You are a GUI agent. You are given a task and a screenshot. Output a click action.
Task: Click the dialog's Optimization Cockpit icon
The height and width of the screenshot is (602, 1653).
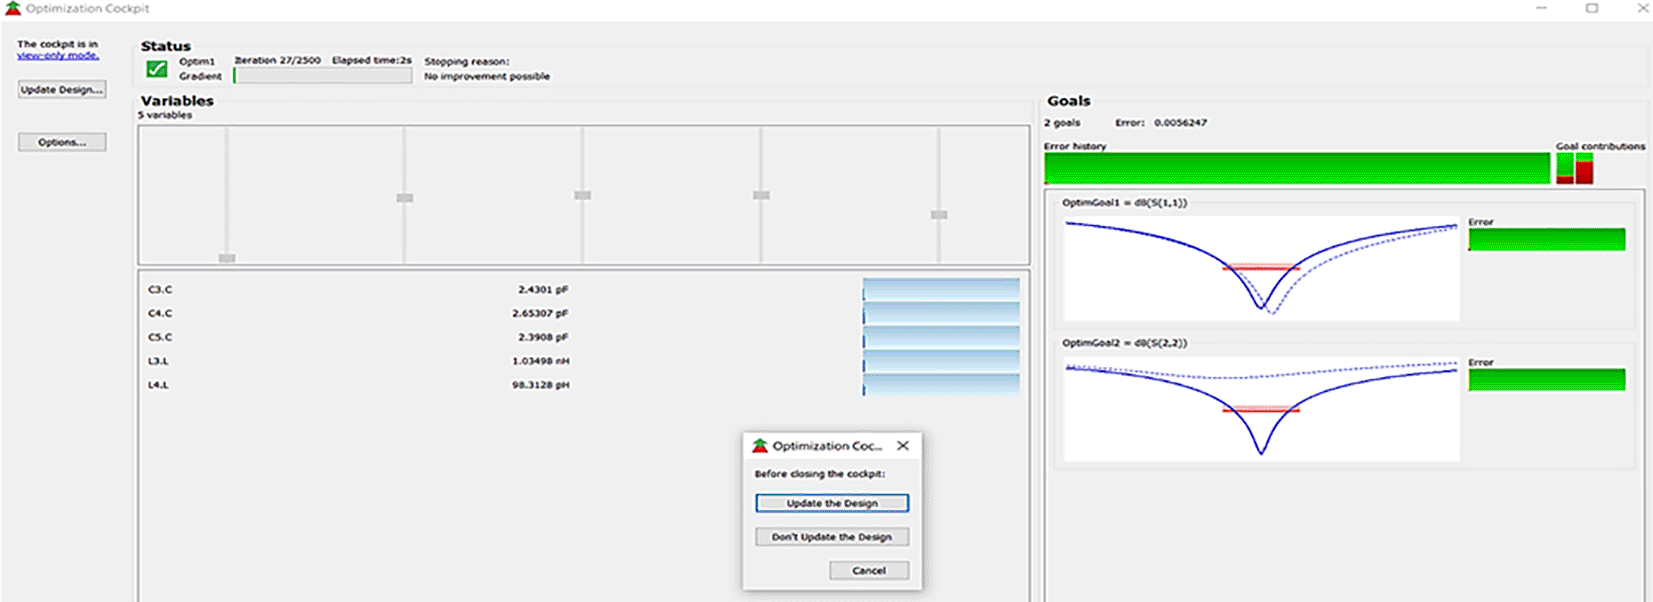tap(760, 446)
